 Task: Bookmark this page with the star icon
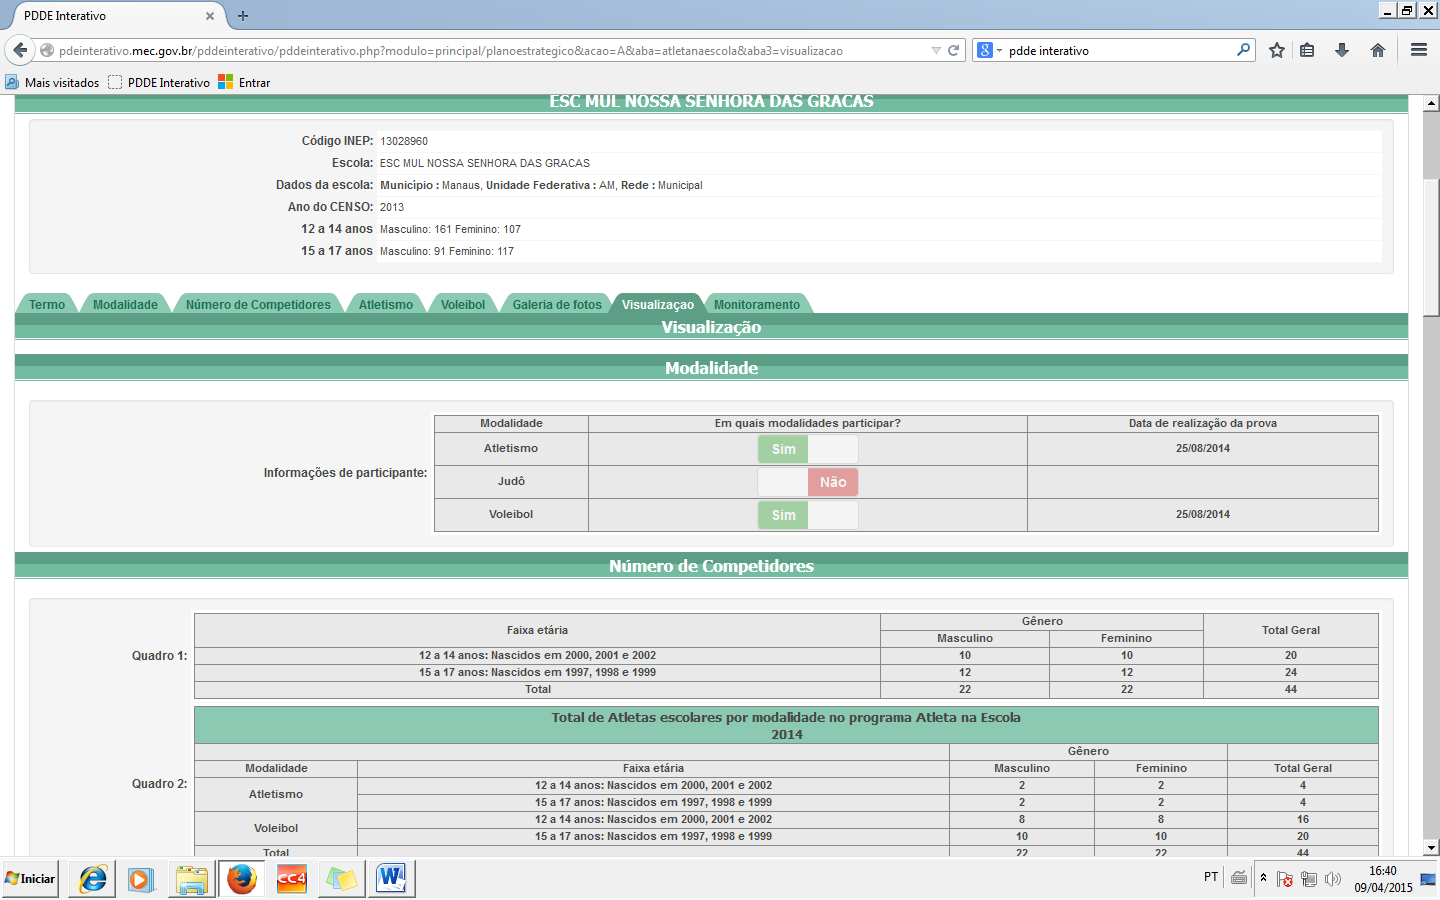(1277, 50)
